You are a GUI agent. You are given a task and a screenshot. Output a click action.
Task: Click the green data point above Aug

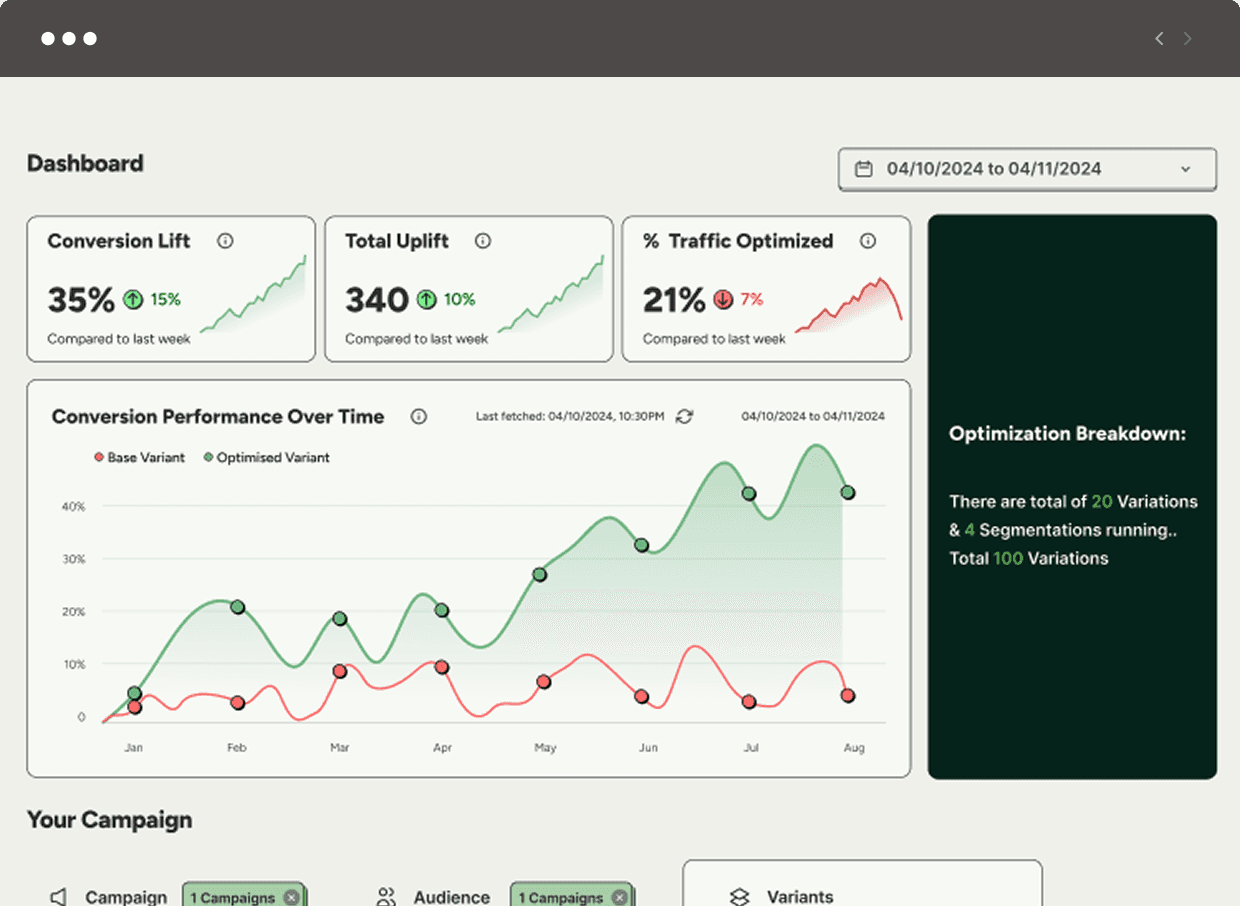tap(847, 492)
